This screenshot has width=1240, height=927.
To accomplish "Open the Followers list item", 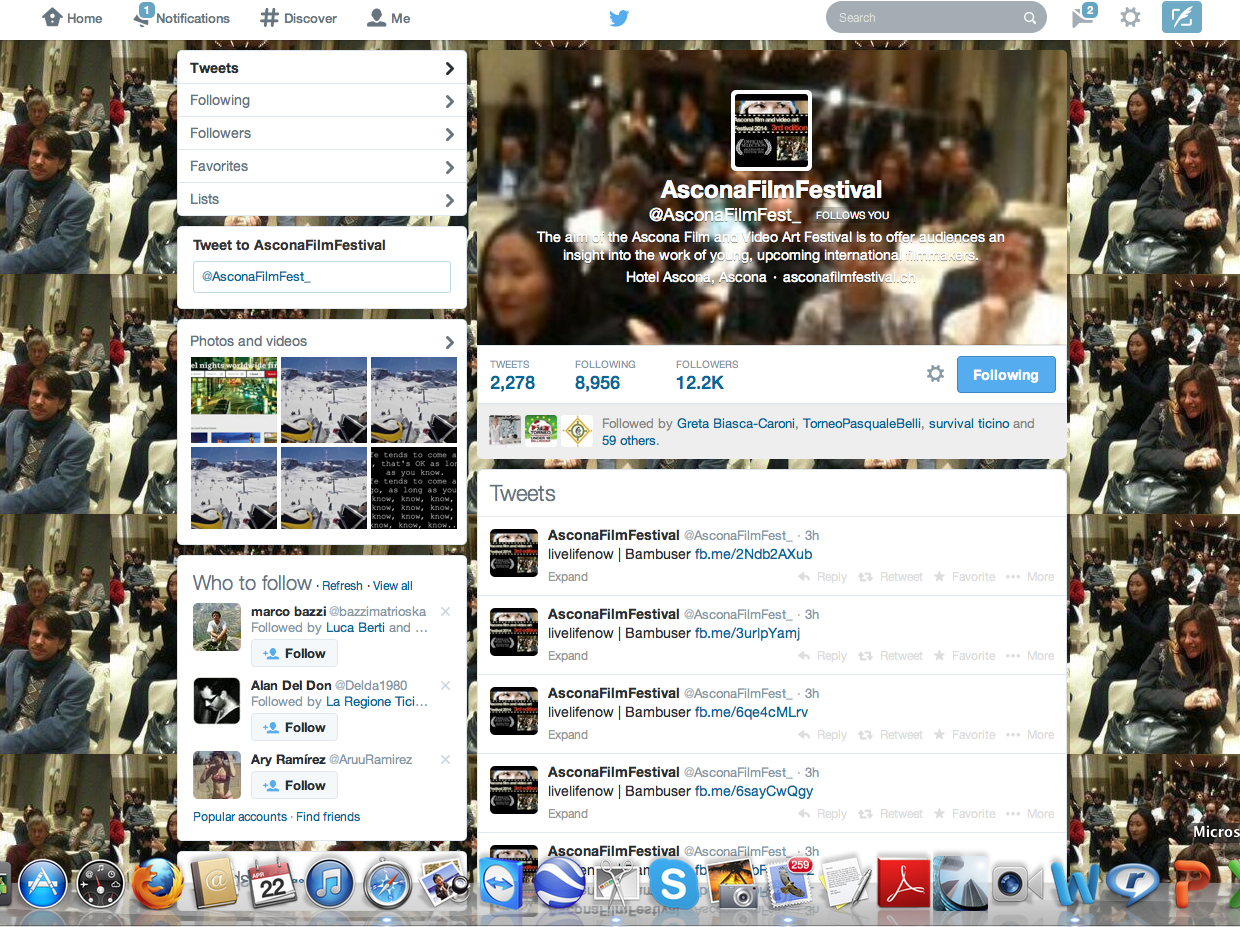I will click(321, 134).
